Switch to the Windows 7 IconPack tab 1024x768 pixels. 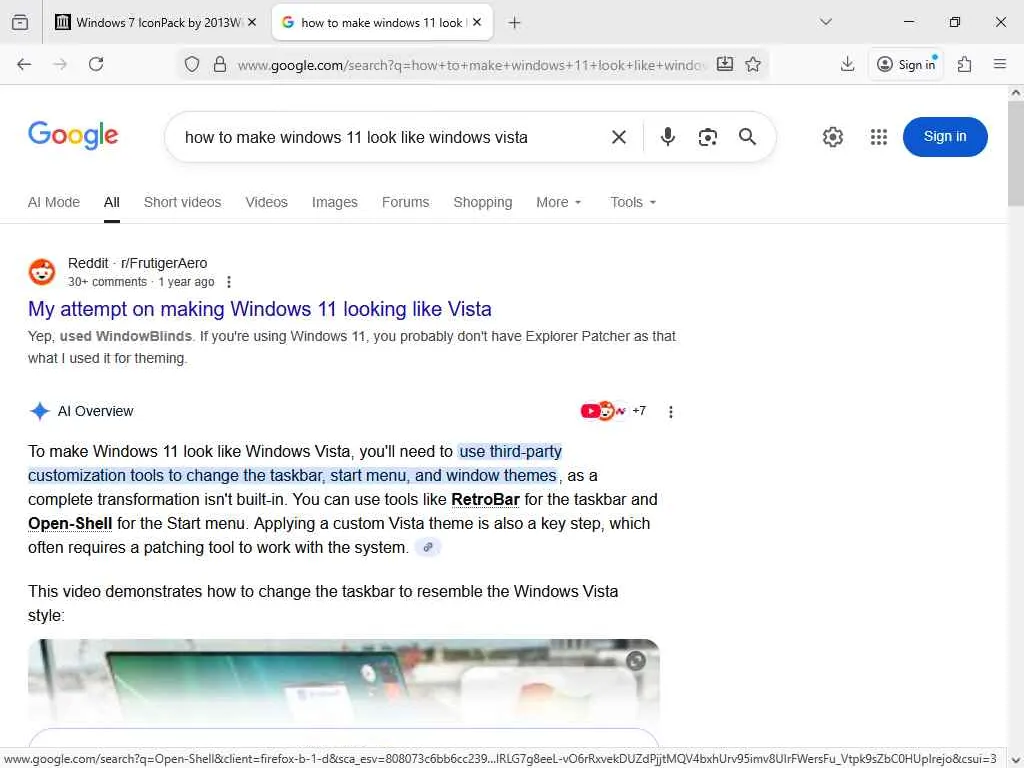pyautogui.click(x=155, y=22)
